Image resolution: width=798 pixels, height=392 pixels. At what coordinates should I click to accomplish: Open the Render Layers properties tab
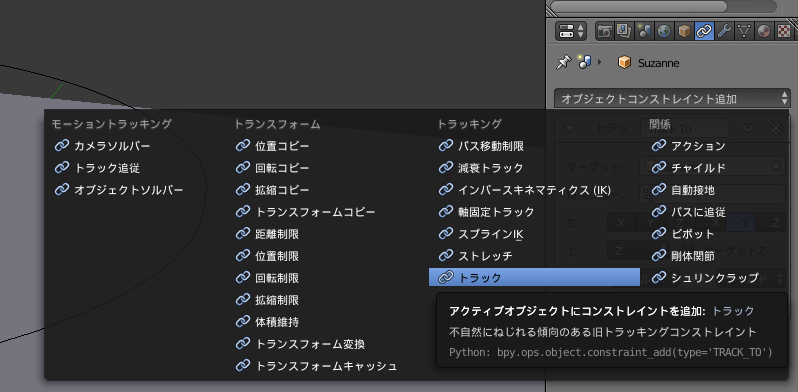click(624, 32)
